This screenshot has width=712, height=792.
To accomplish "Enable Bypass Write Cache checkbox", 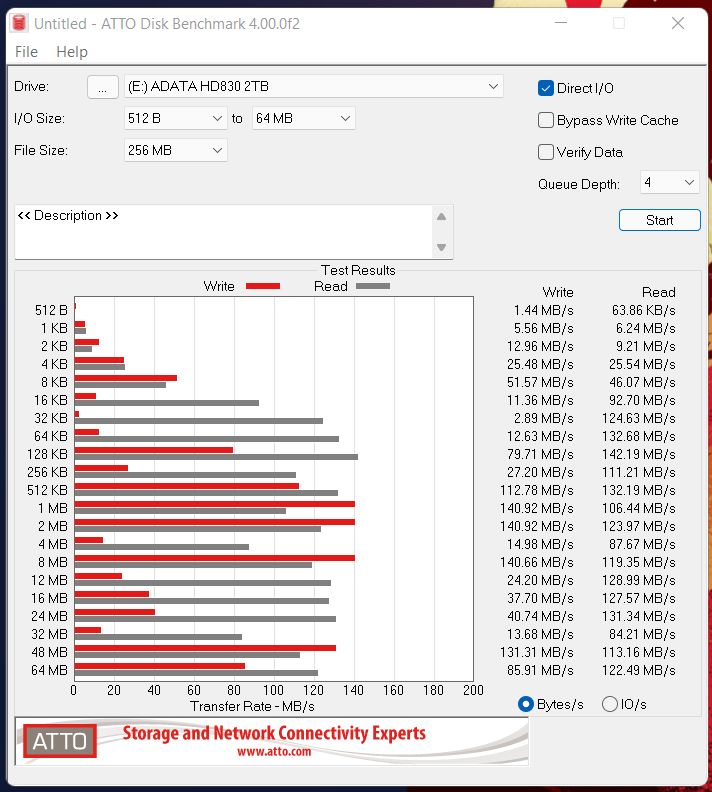I will (x=545, y=120).
